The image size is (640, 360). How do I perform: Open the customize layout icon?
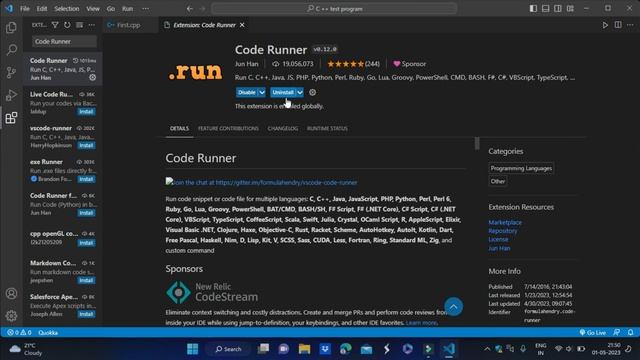(570, 9)
